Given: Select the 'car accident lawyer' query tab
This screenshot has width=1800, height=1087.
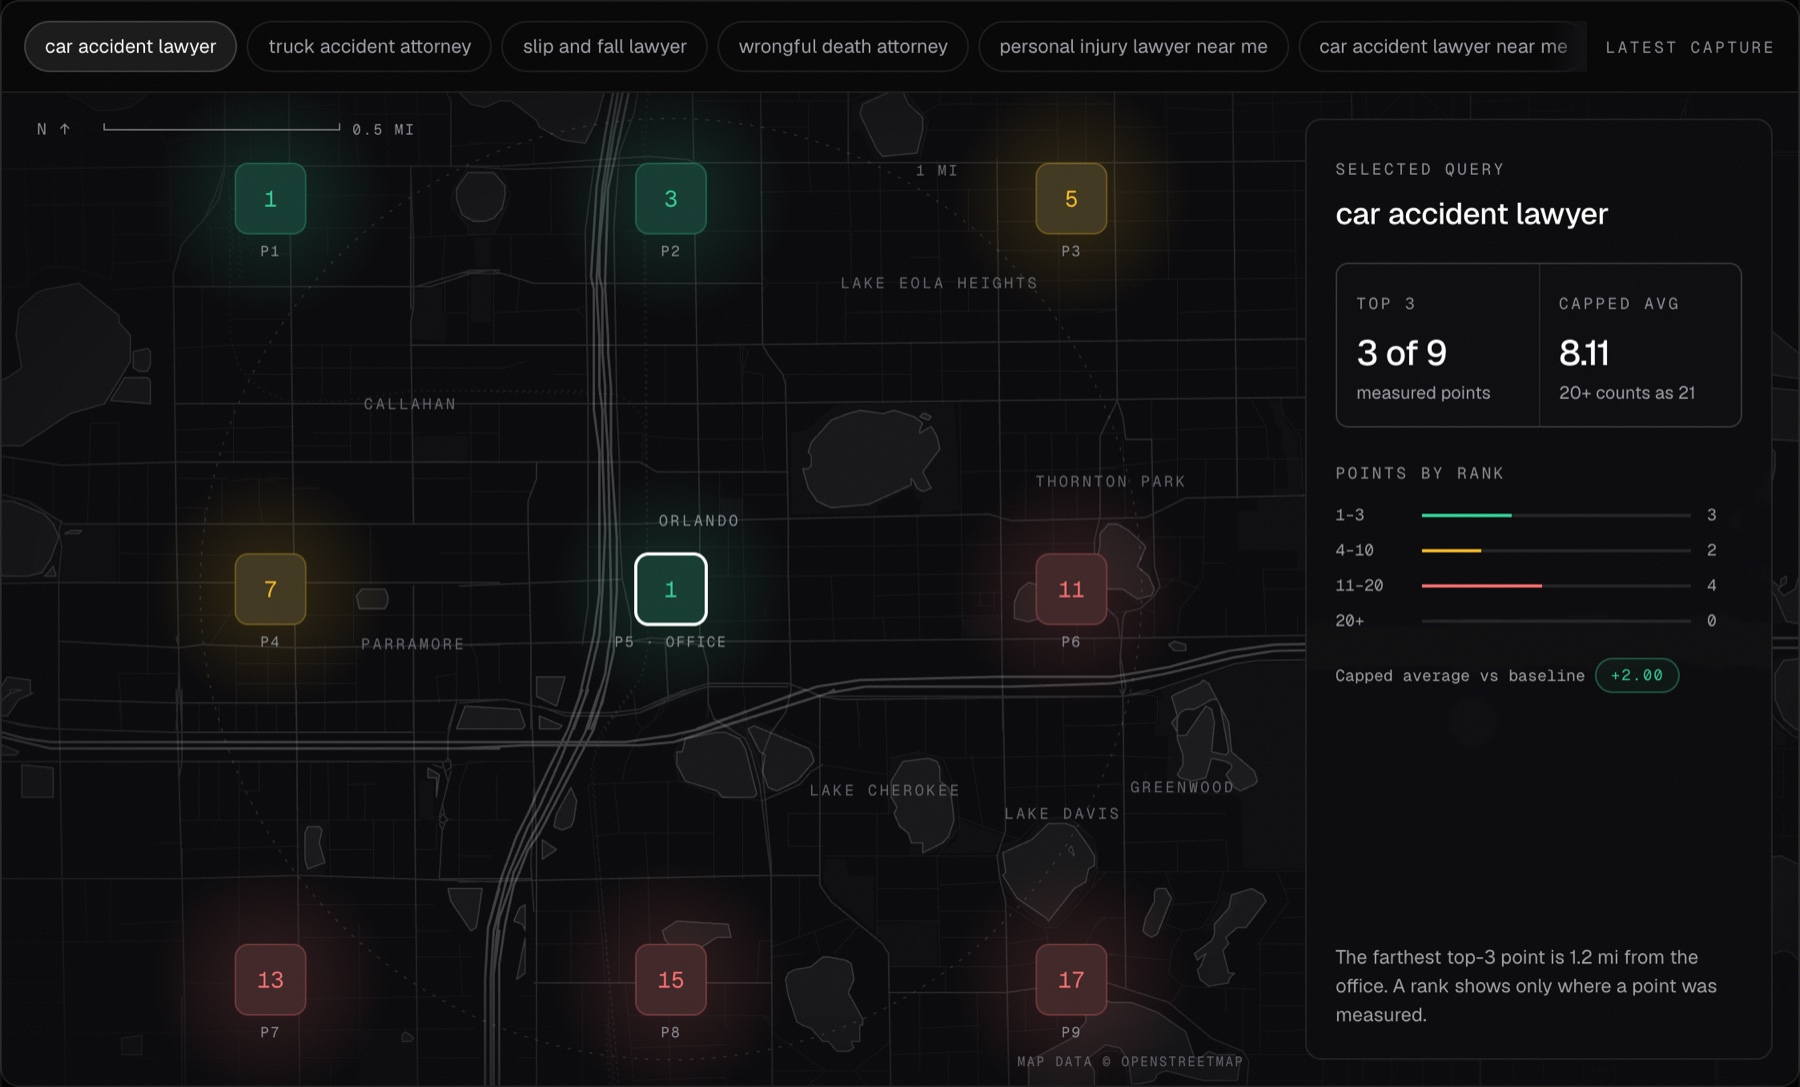Looking at the screenshot, I should click(130, 47).
